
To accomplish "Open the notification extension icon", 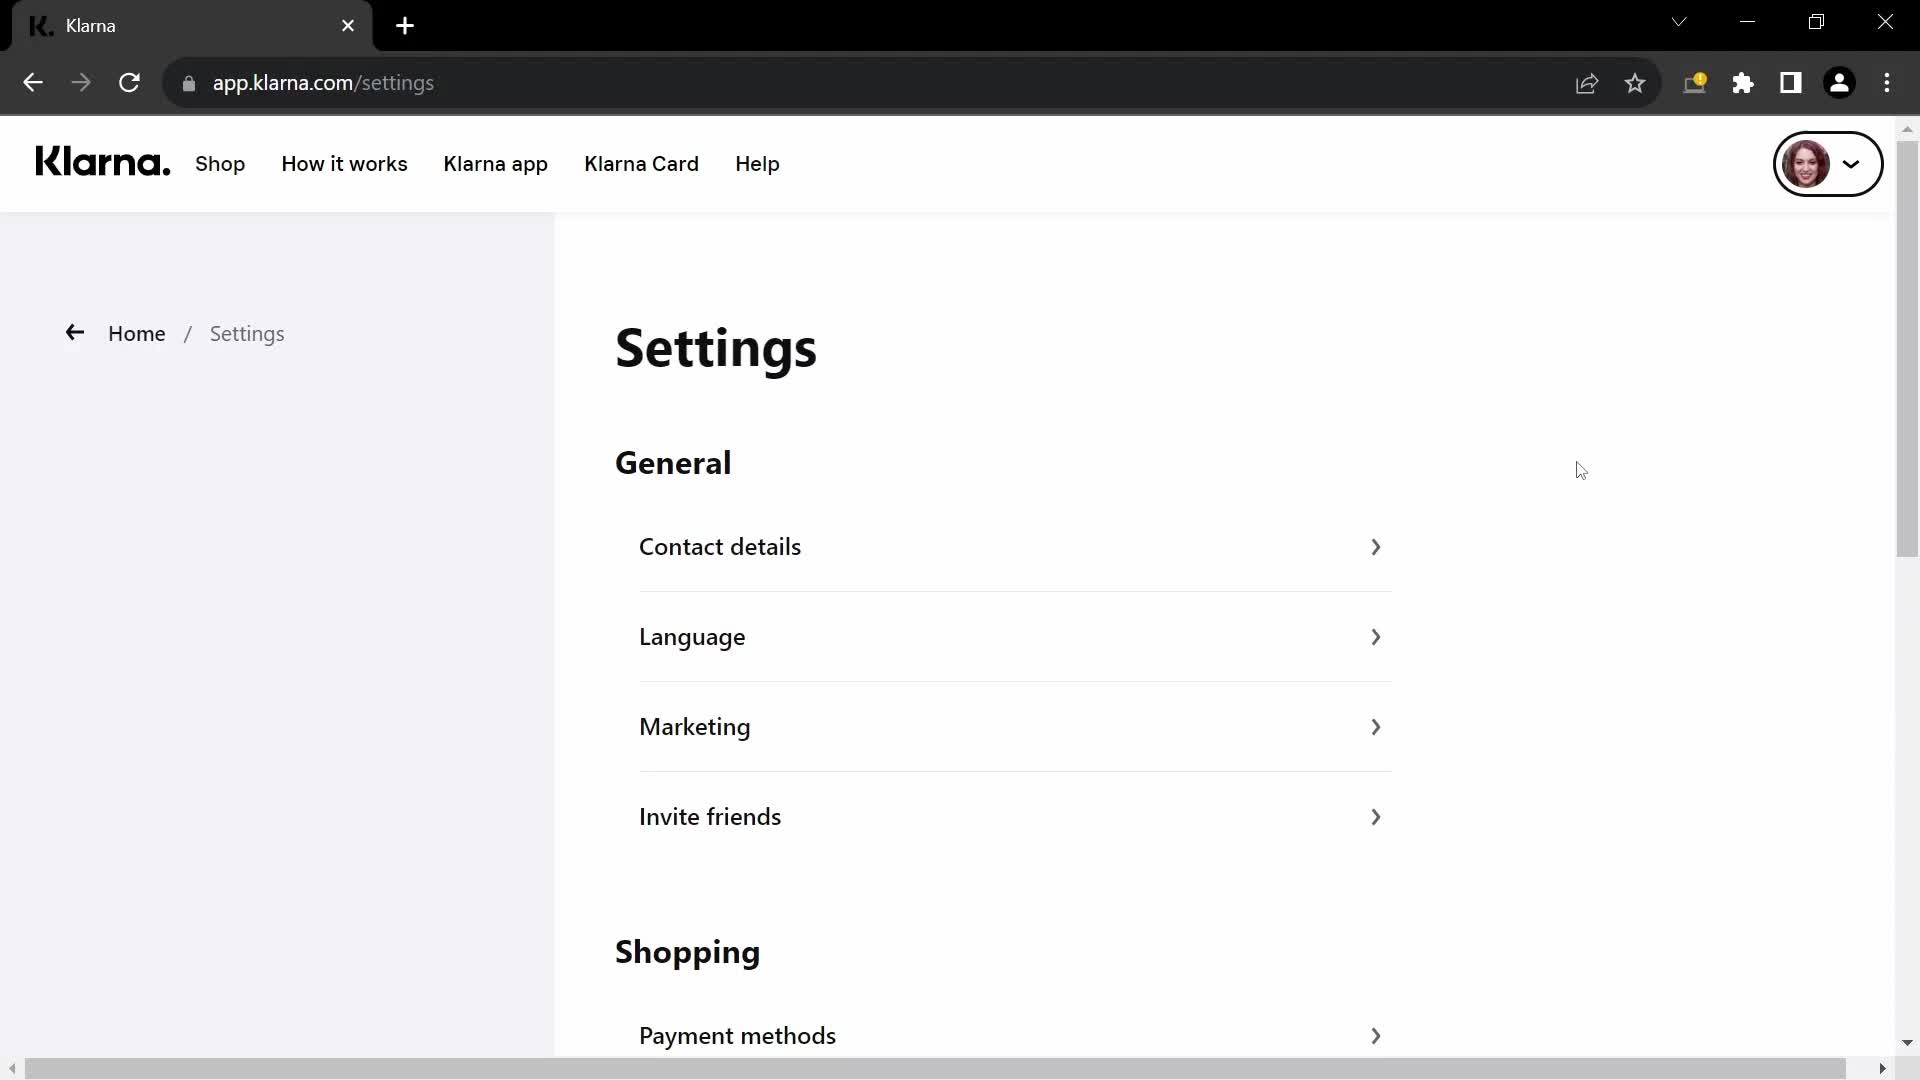I will coord(1695,83).
